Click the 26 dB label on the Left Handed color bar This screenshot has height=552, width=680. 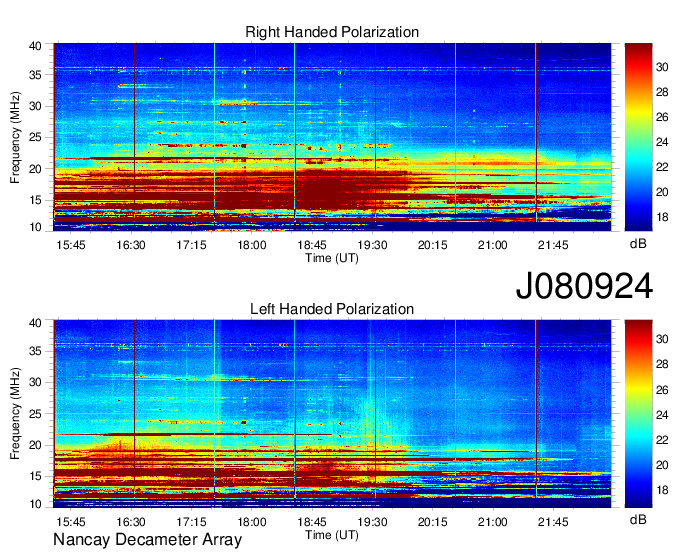coord(662,390)
